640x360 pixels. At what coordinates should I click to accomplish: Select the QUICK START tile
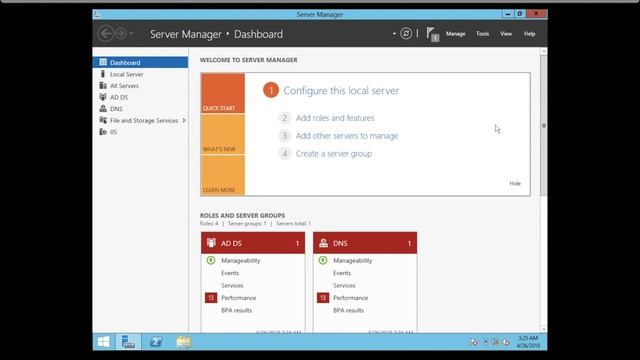pos(223,93)
